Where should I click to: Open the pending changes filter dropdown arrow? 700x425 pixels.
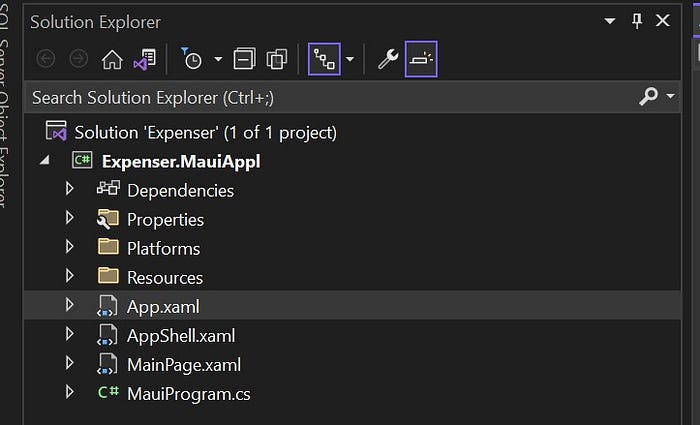(x=218, y=59)
